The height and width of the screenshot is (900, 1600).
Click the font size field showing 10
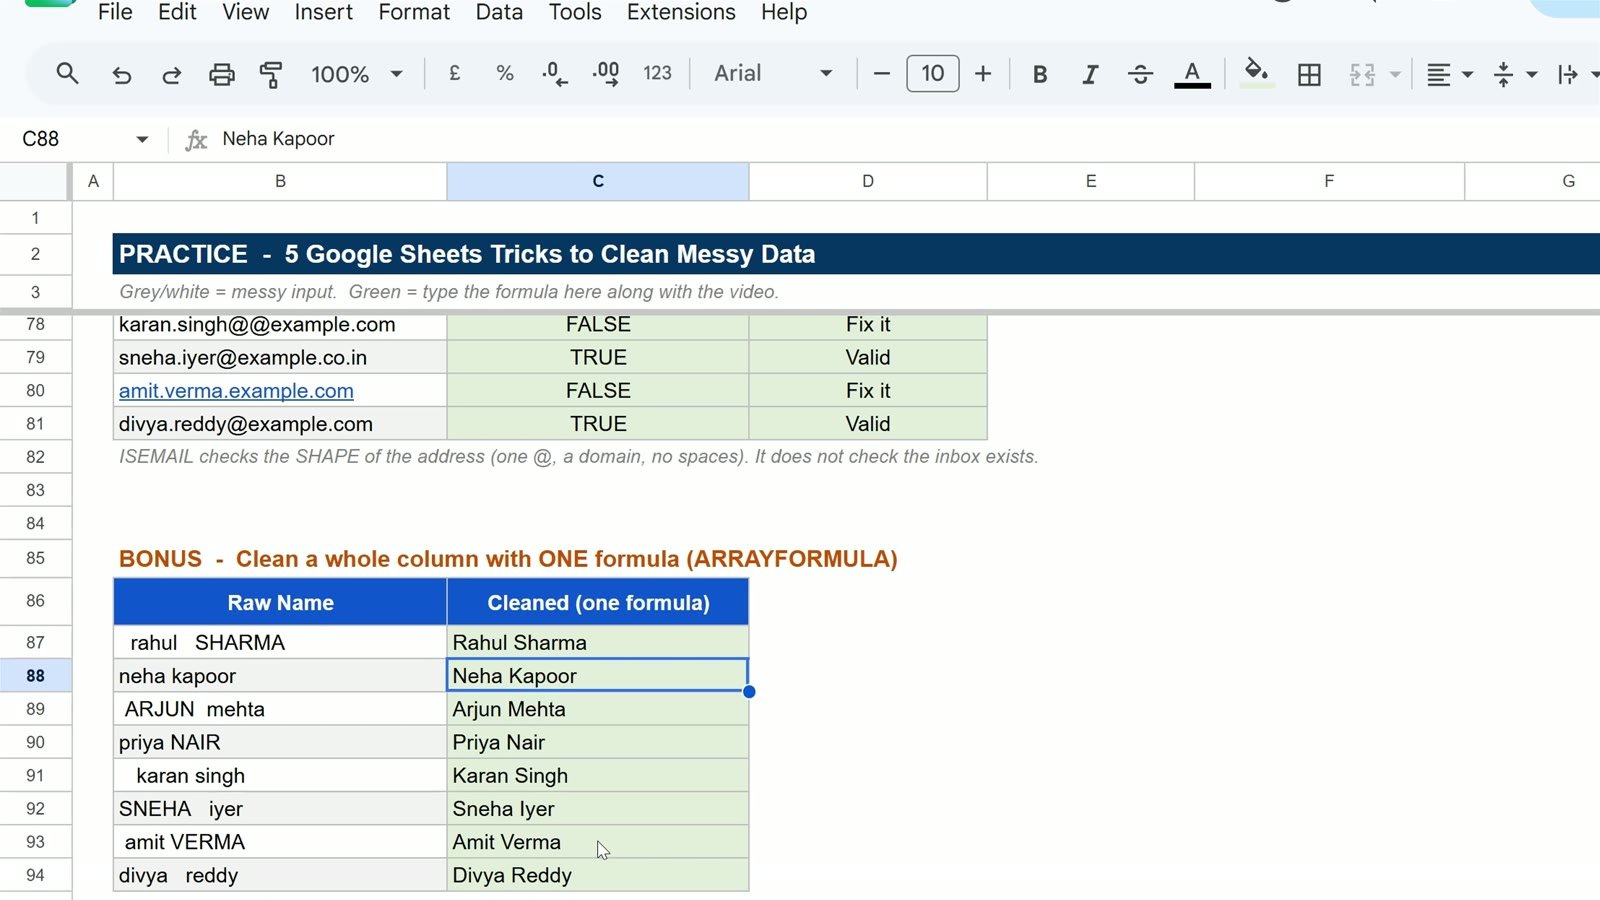click(x=932, y=73)
